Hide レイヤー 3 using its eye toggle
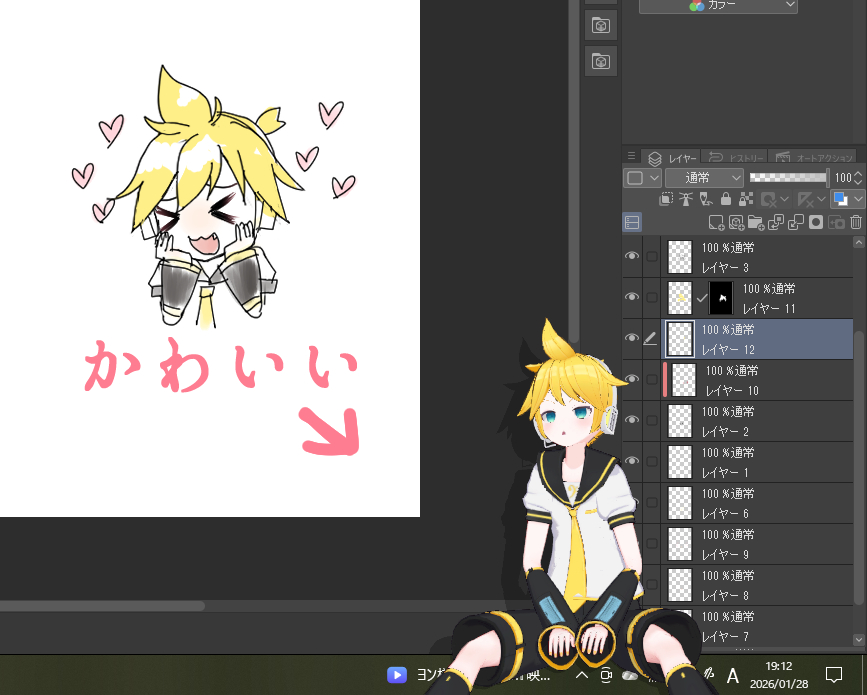This screenshot has width=867, height=695. (631, 256)
